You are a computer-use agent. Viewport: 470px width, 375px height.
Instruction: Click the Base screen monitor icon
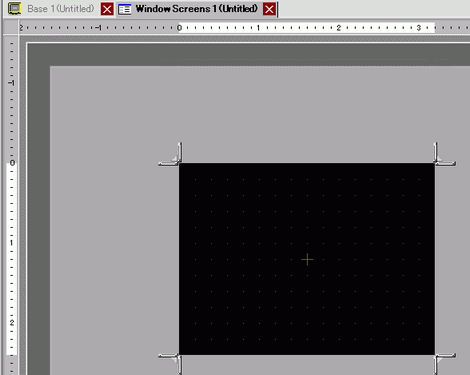pyautogui.click(x=15, y=9)
